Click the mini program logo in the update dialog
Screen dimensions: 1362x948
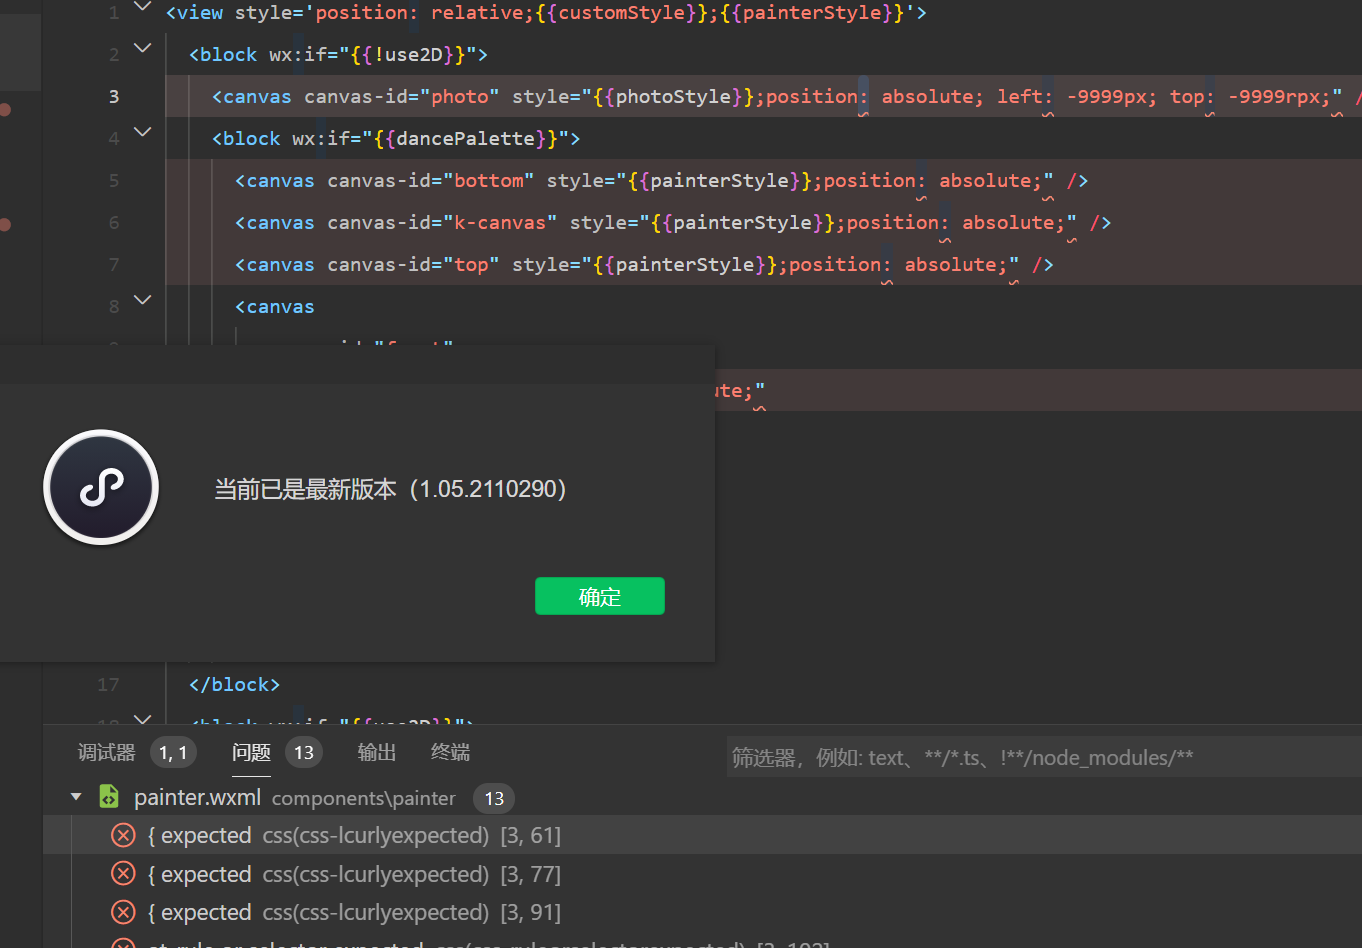click(101, 487)
